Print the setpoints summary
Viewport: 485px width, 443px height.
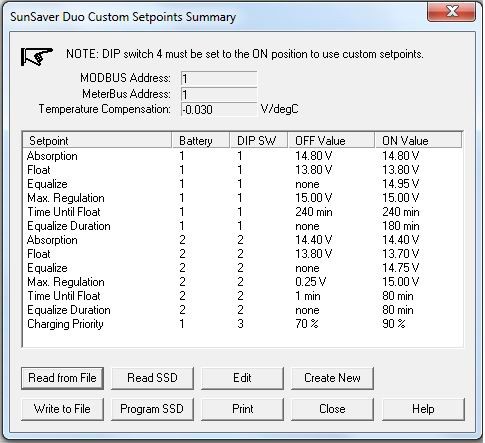242,409
